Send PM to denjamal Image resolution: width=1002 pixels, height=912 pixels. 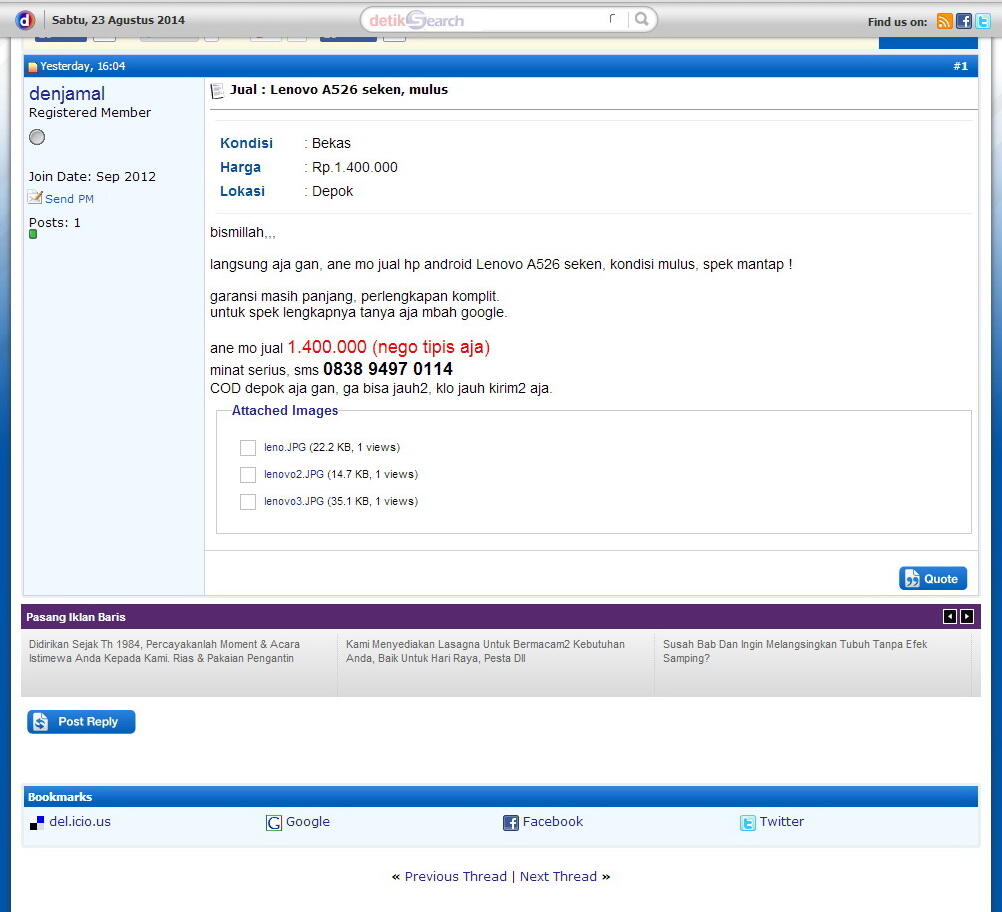[x=69, y=199]
